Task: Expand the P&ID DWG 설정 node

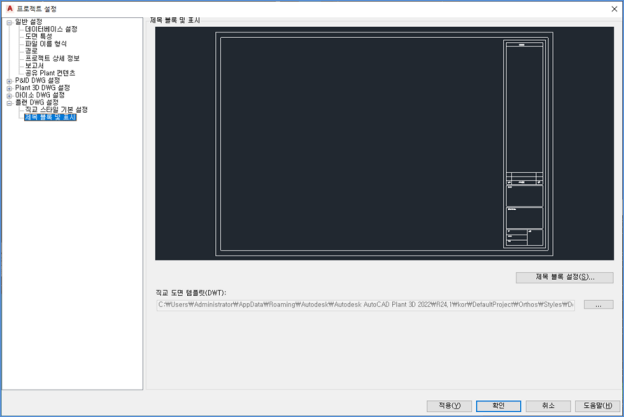Action: 9,81
